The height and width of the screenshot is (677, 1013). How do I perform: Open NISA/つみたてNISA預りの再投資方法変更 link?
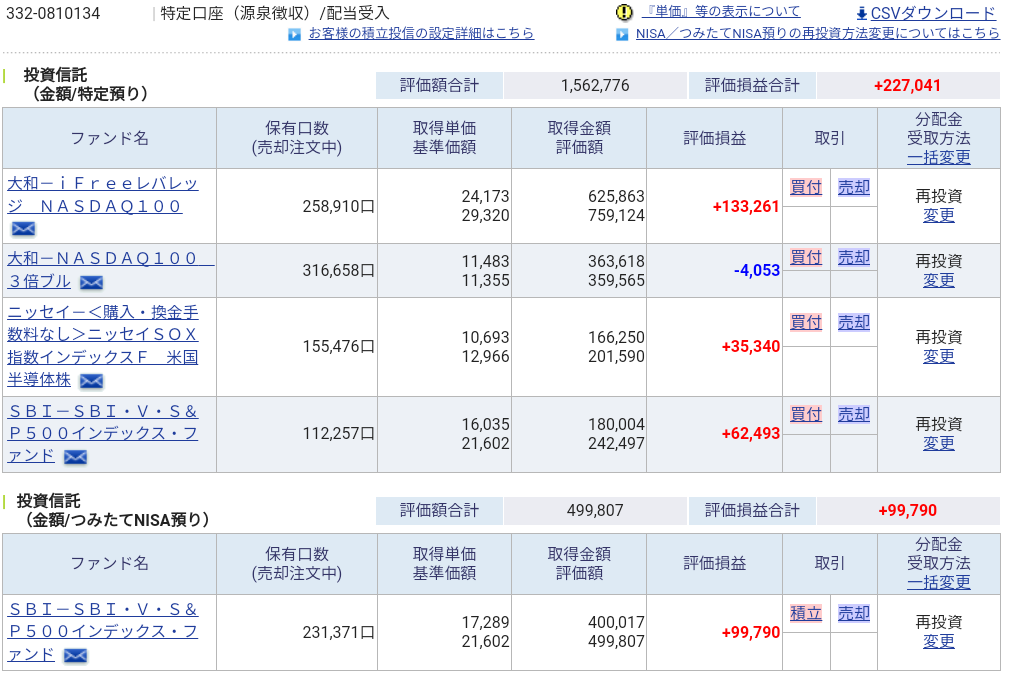[x=817, y=33]
